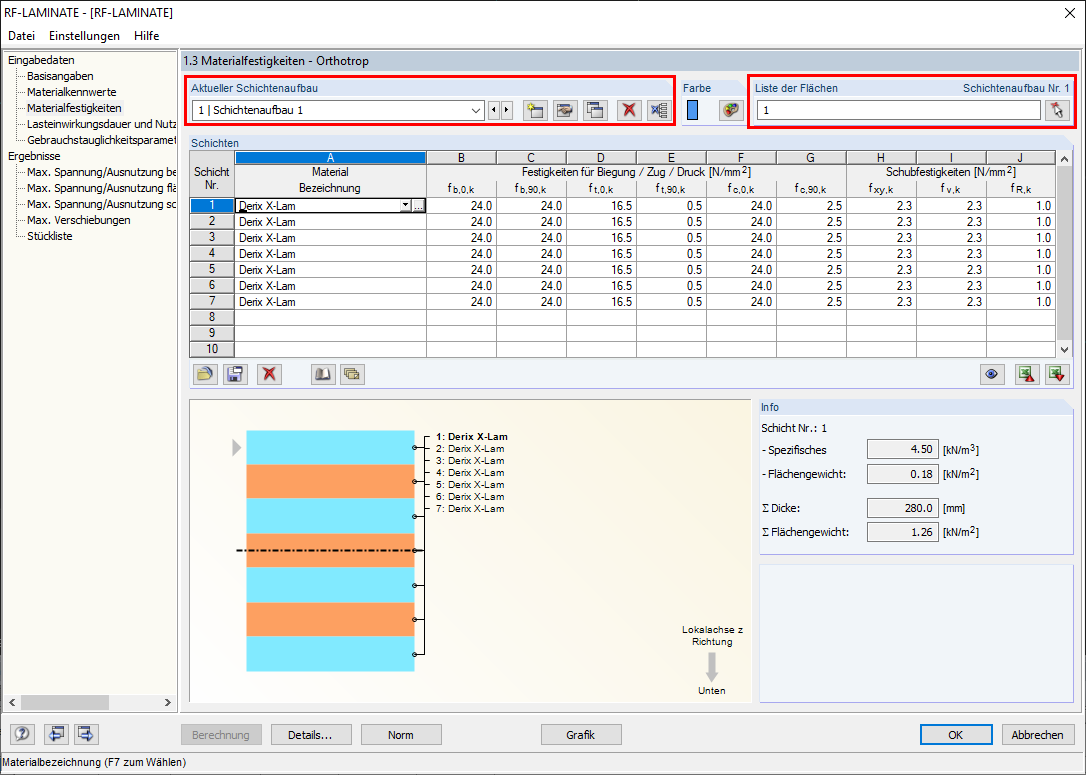
Task: Click empty row header 8 in table
Action: coord(212,317)
